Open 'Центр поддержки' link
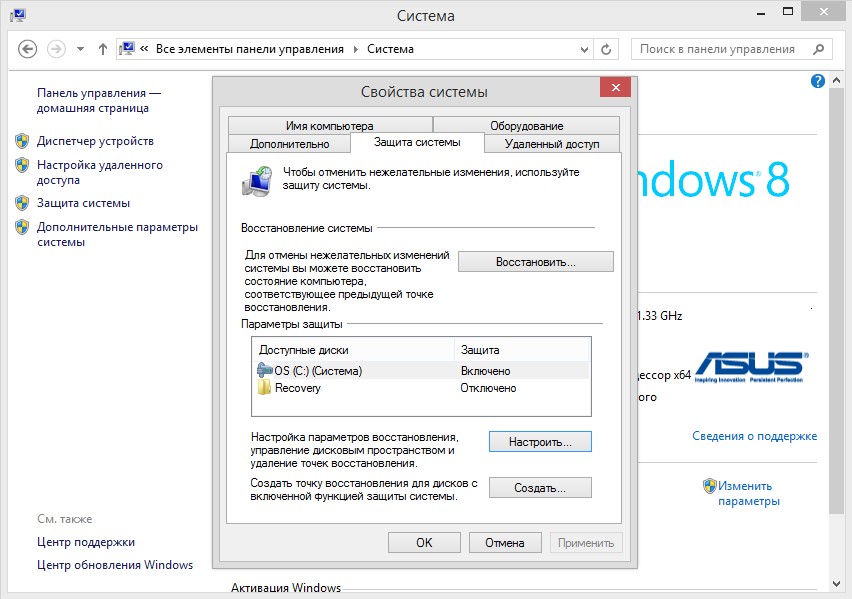The width and height of the screenshot is (852, 599). (86, 542)
